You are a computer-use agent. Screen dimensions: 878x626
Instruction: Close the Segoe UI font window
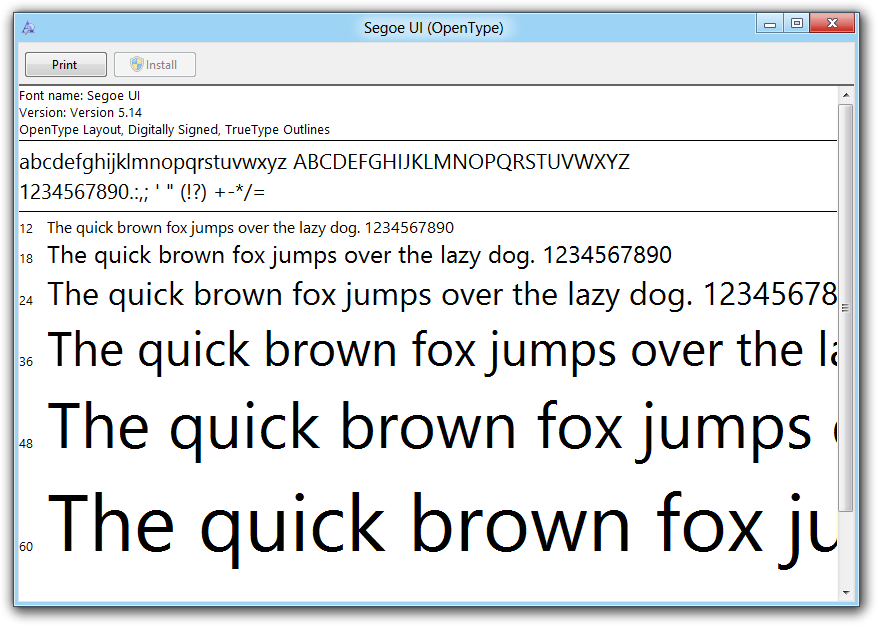(x=832, y=24)
